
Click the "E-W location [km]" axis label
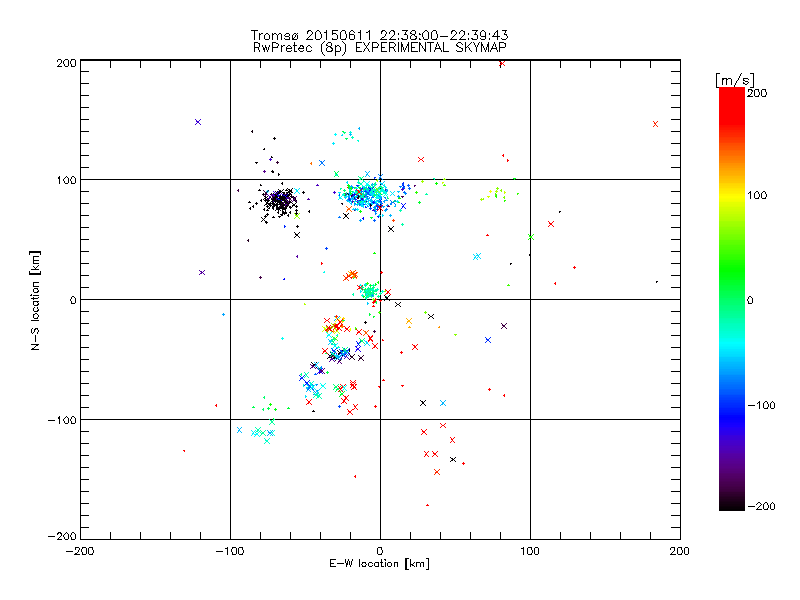pyautogui.click(x=379, y=564)
